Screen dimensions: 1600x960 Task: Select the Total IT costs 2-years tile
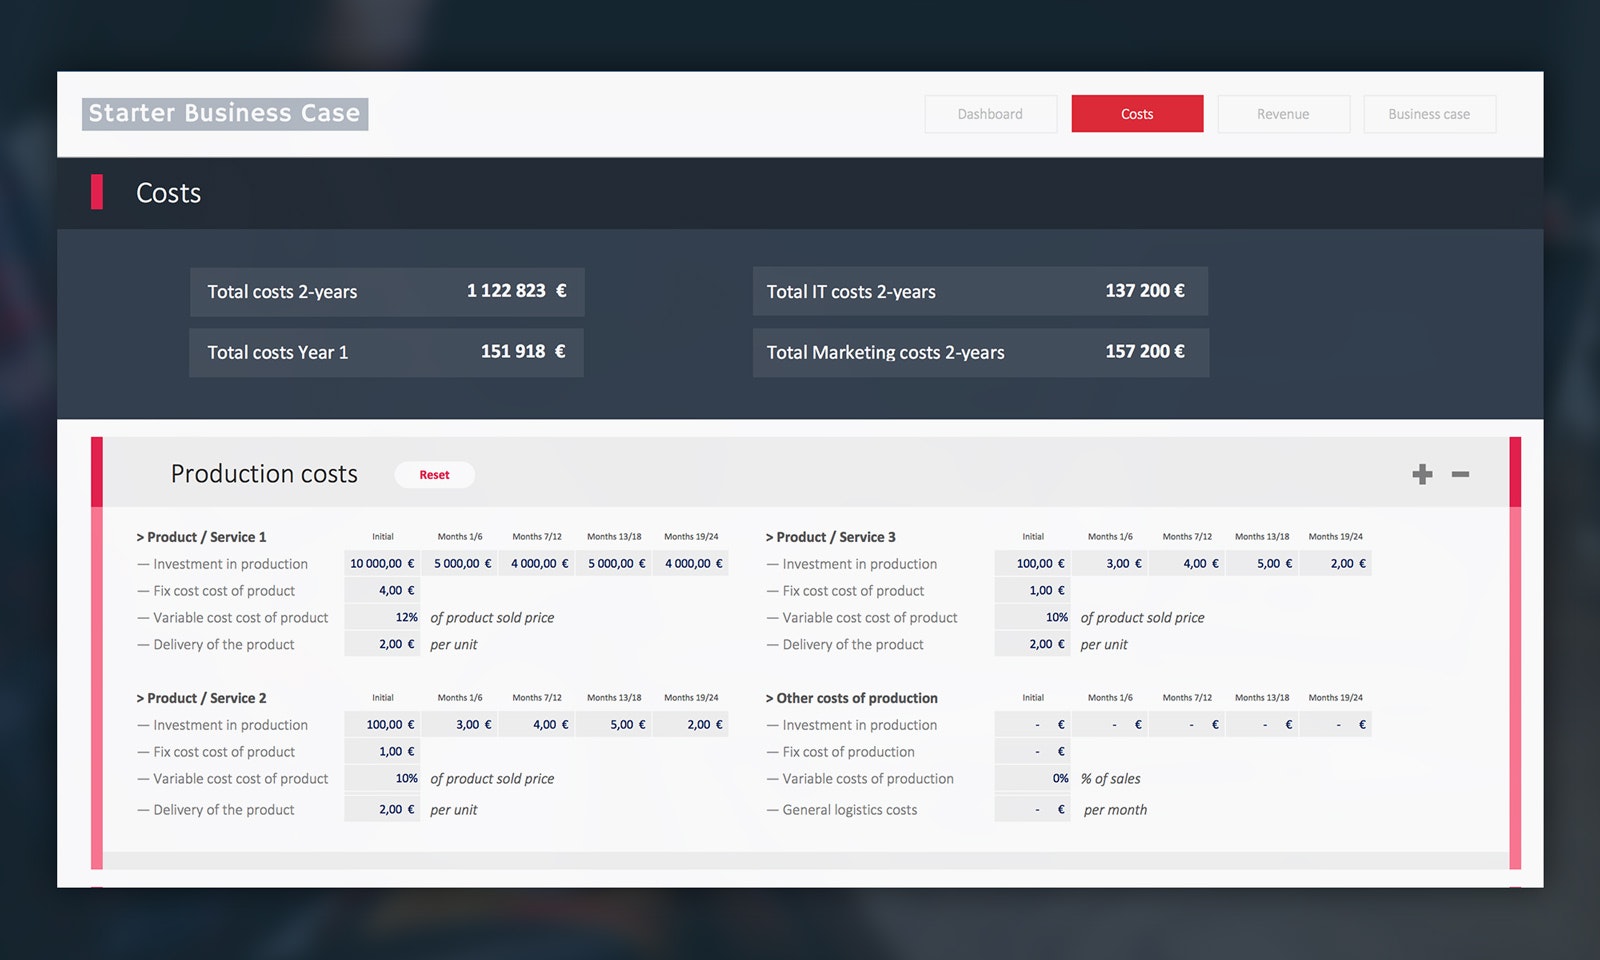pyautogui.click(x=979, y=291)
